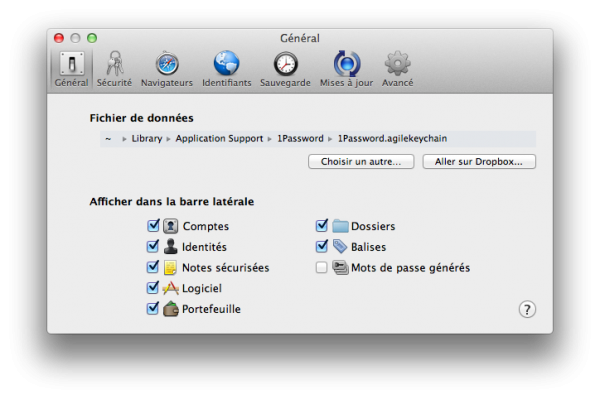Click the 'Dossiers' label text
This screenshot has height=399, width=600.
click(x=373, y=226)
